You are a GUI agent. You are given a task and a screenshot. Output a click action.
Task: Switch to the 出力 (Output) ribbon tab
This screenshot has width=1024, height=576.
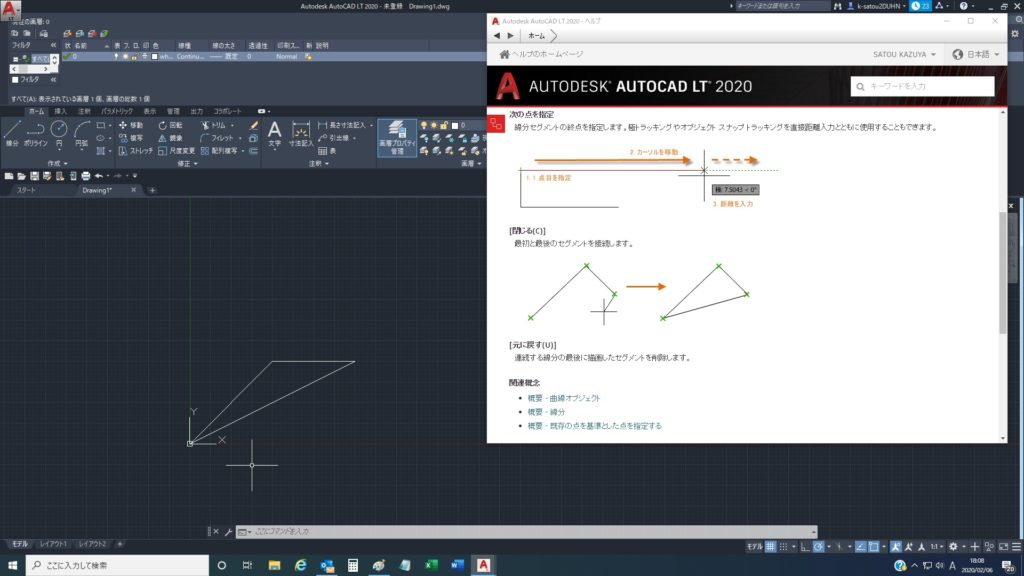pos(197,112)
